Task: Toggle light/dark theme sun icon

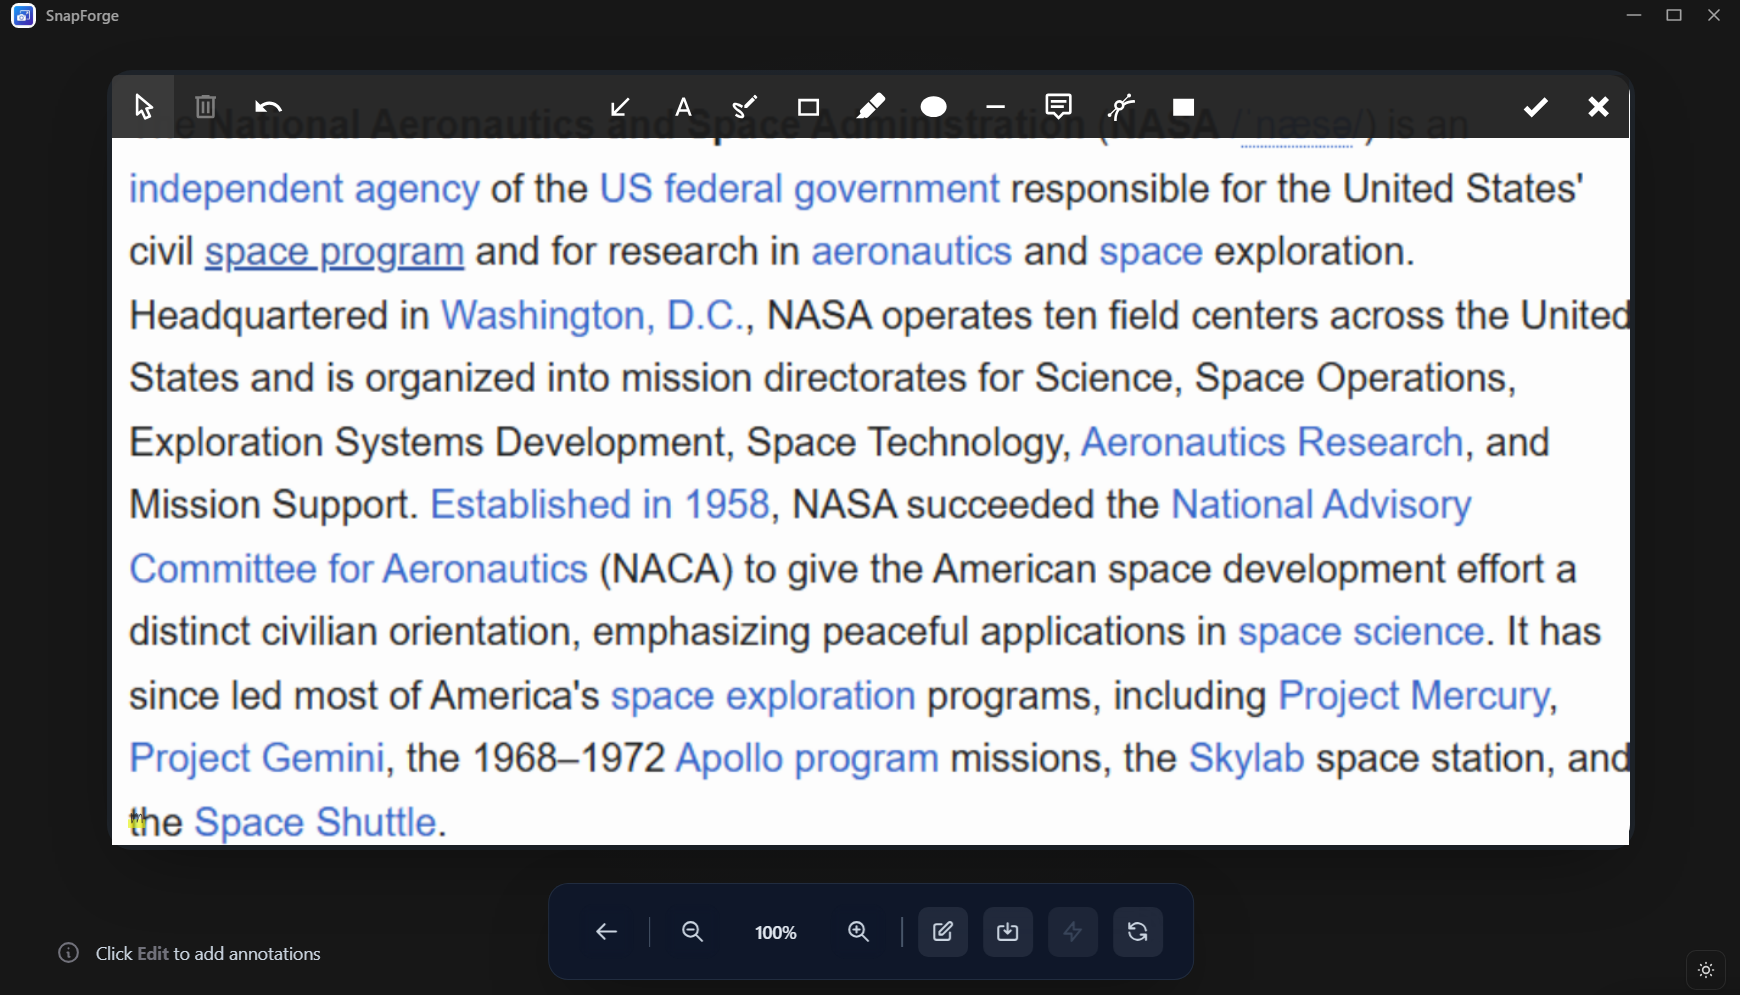Action: [1706, 970]
